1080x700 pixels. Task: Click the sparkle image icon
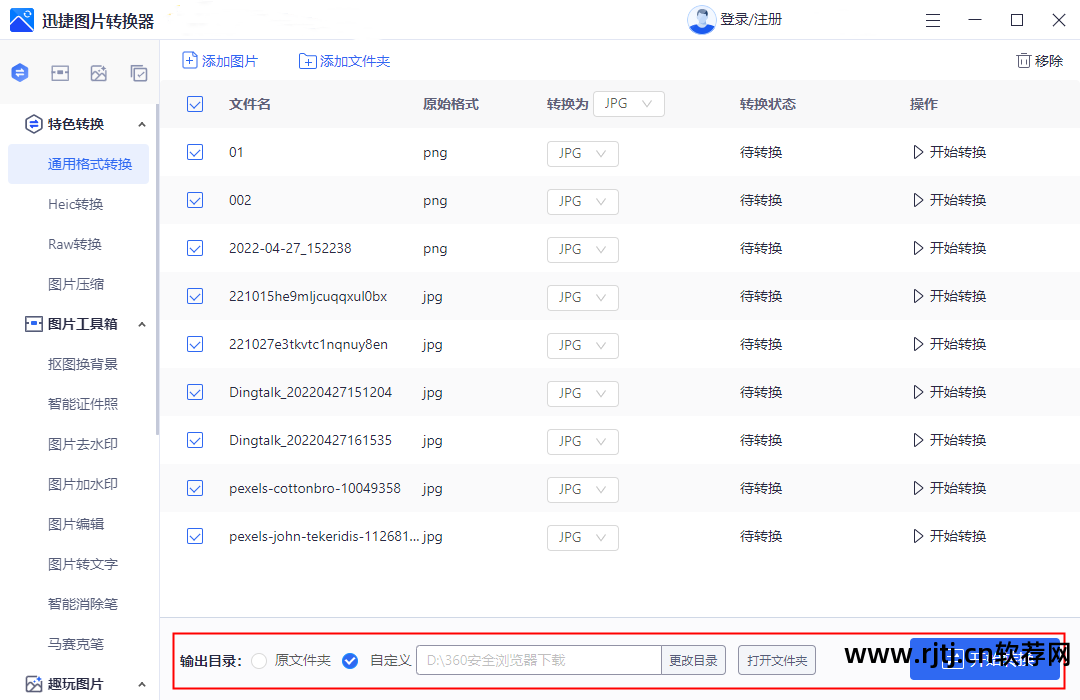98,72
